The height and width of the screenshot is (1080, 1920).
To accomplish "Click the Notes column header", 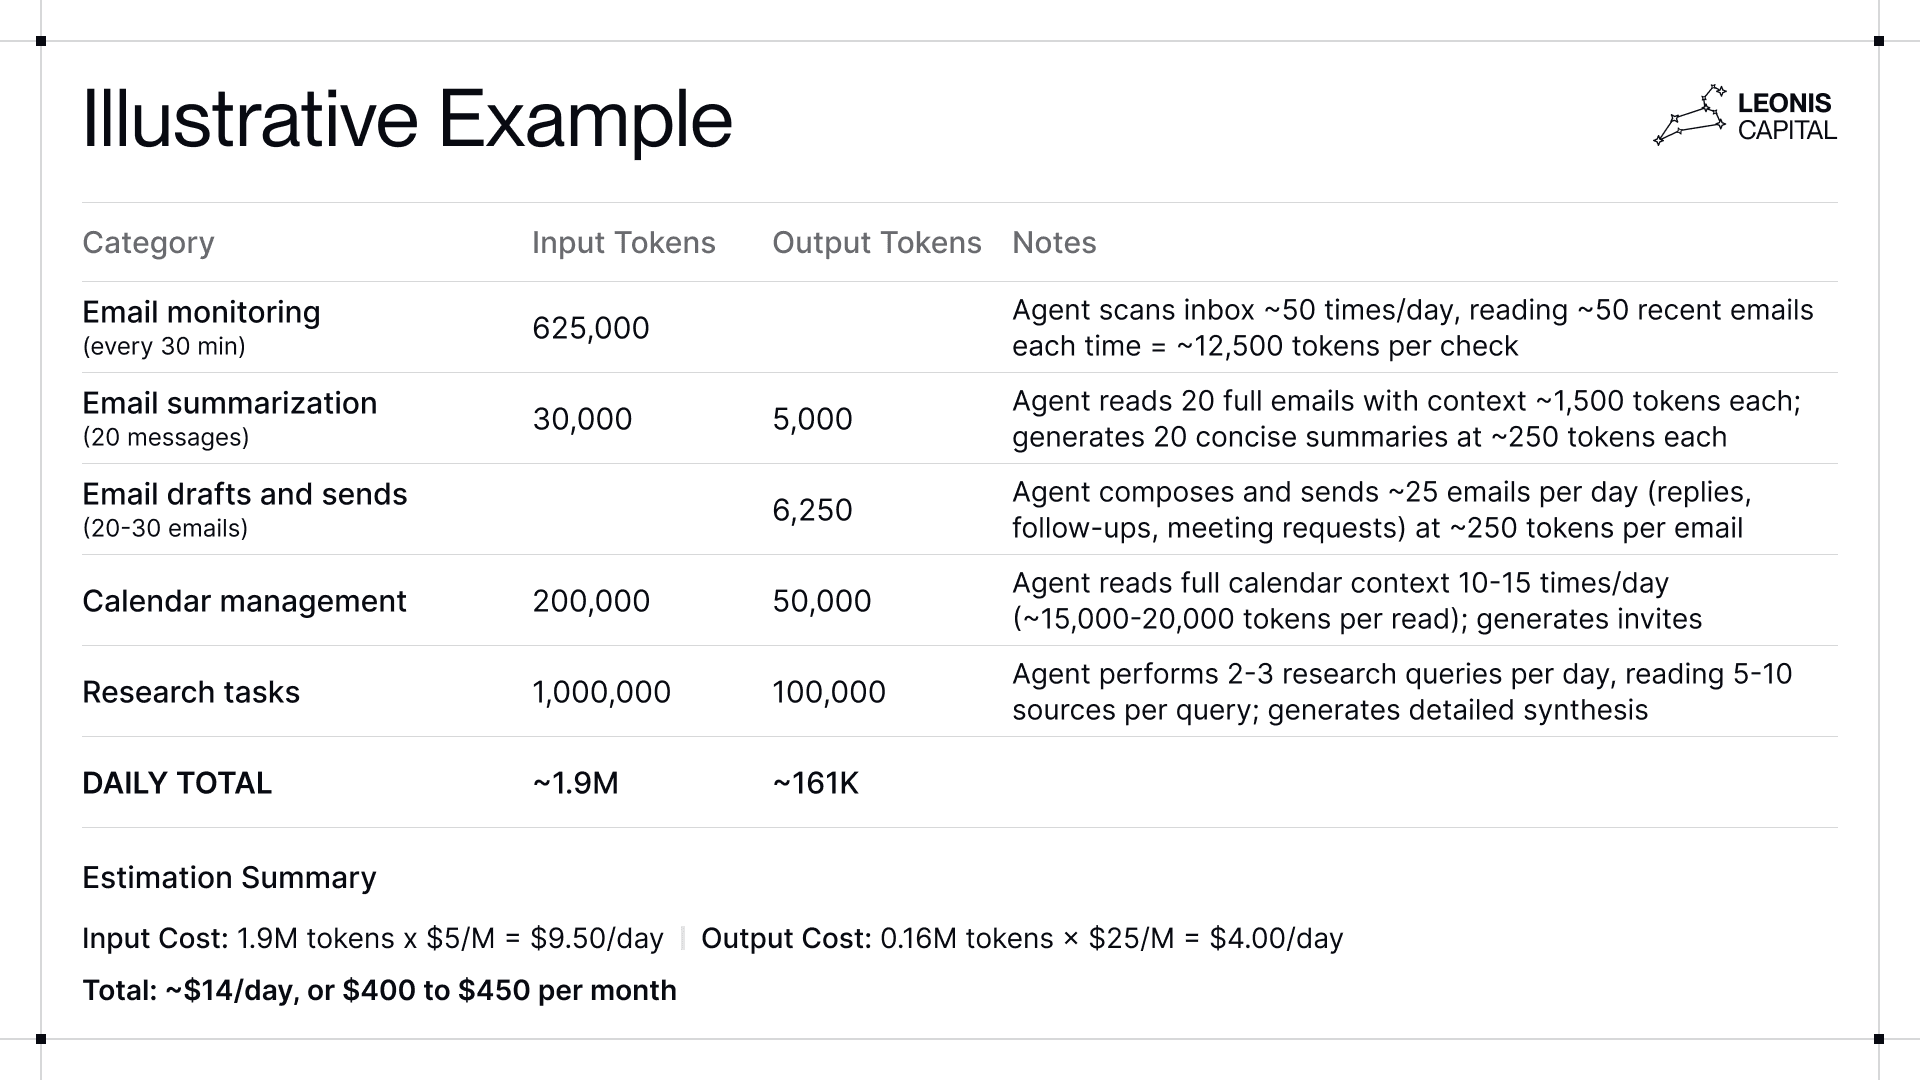I will tap(1054, 243).
